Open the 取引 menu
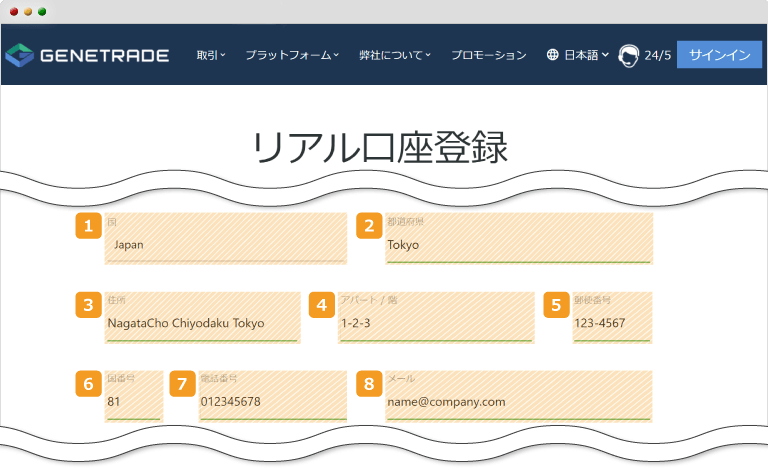The height and width of the screenshot is (470, 768). coord(211,55)
